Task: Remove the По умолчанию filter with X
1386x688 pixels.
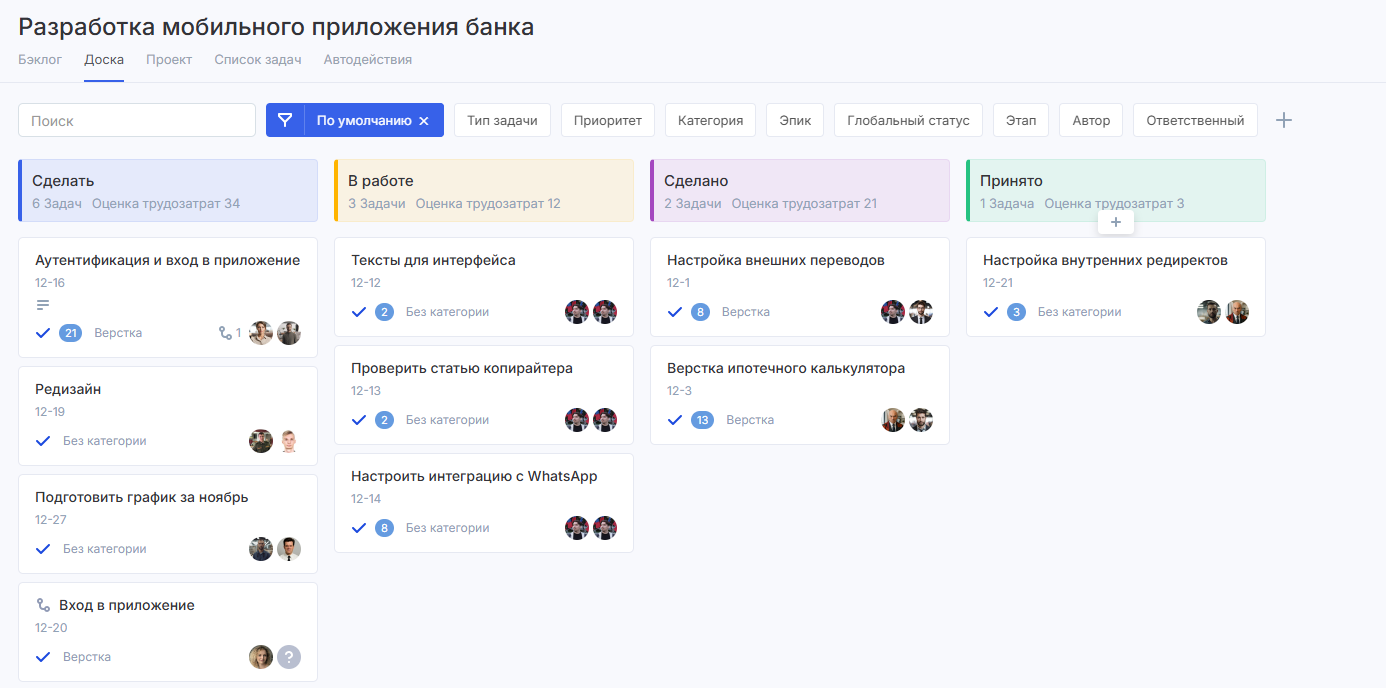Action: point(424,121)
